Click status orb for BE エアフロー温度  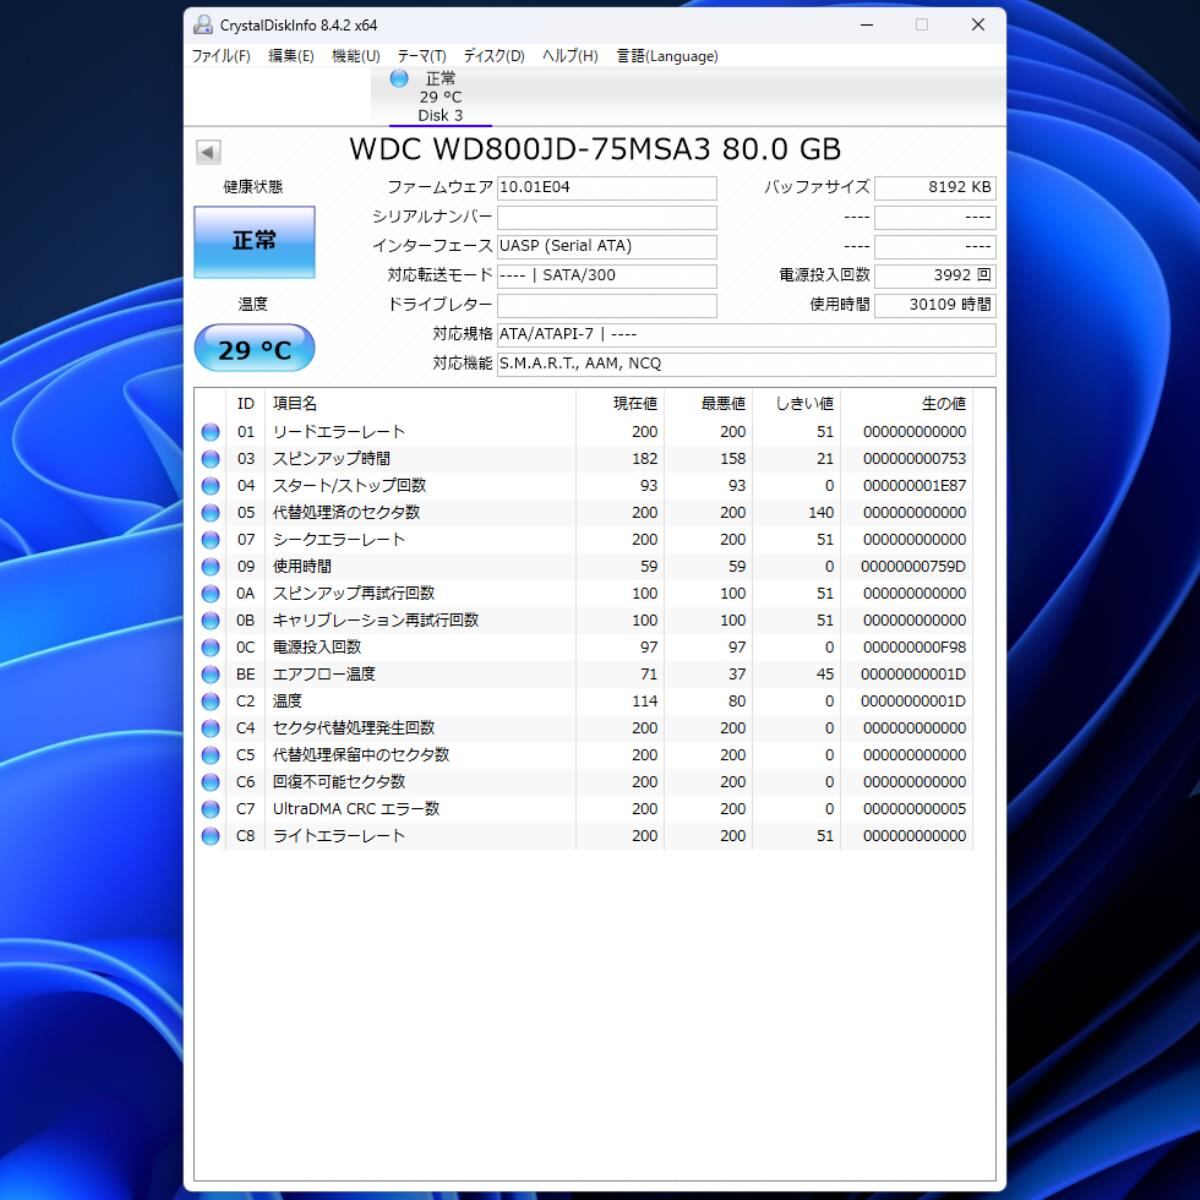click(210, 675)
